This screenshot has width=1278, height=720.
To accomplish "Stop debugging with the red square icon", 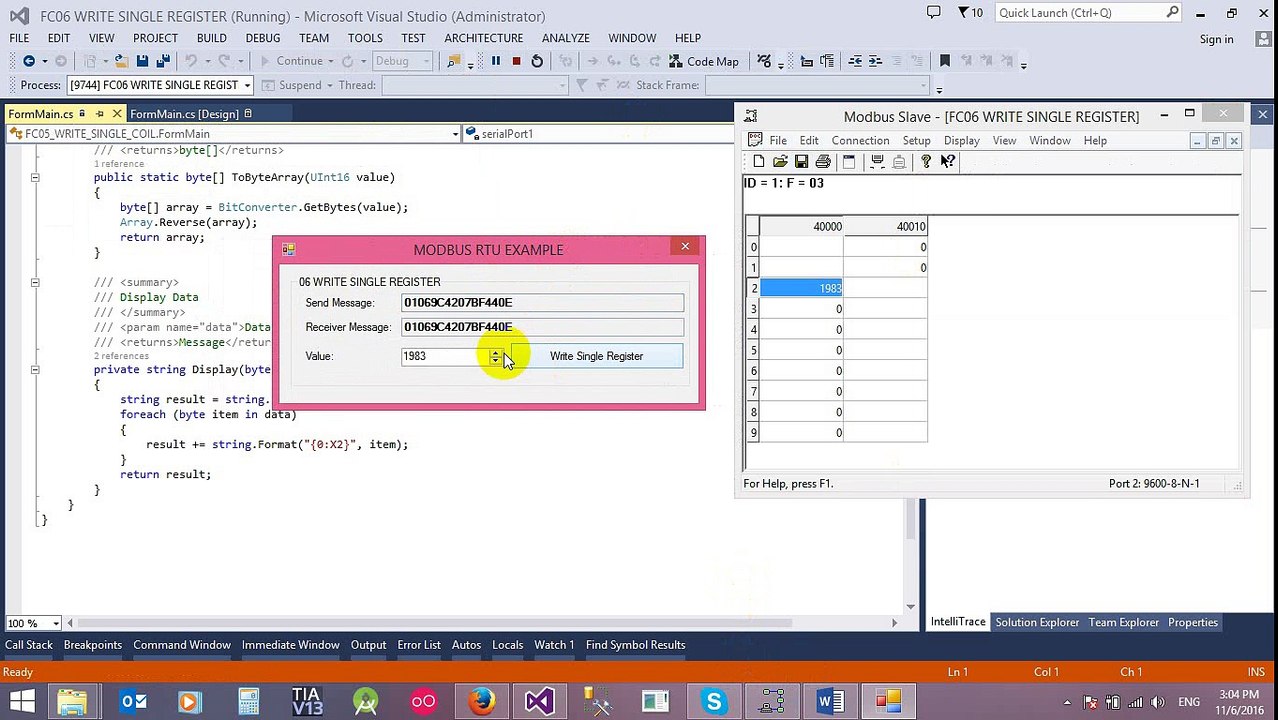I will pyautogui.click(x=516, y=61).
